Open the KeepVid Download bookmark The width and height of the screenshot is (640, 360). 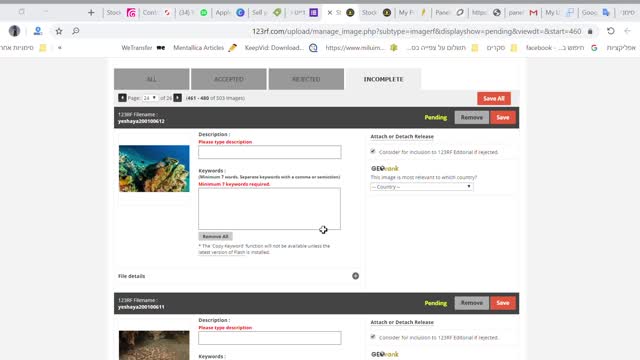click(x=281, y=48)
